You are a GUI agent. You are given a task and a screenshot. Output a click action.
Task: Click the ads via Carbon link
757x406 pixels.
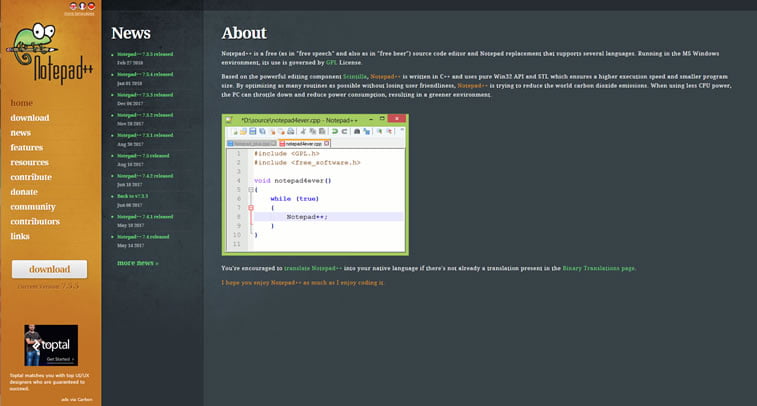76,399
